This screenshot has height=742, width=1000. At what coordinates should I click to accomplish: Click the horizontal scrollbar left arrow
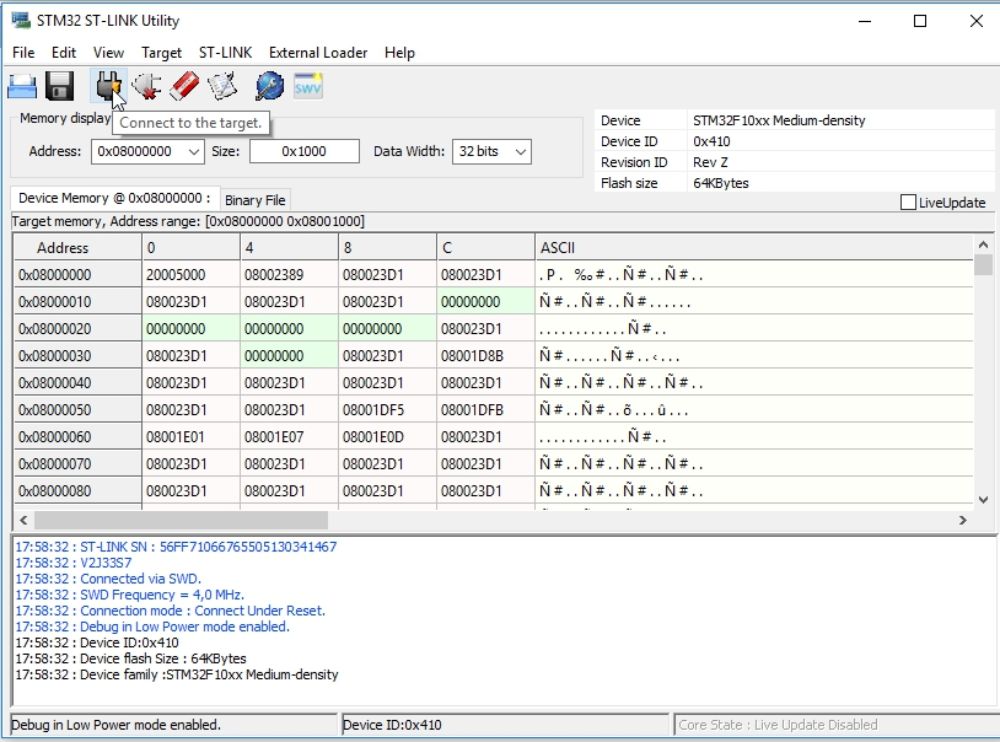24,520
